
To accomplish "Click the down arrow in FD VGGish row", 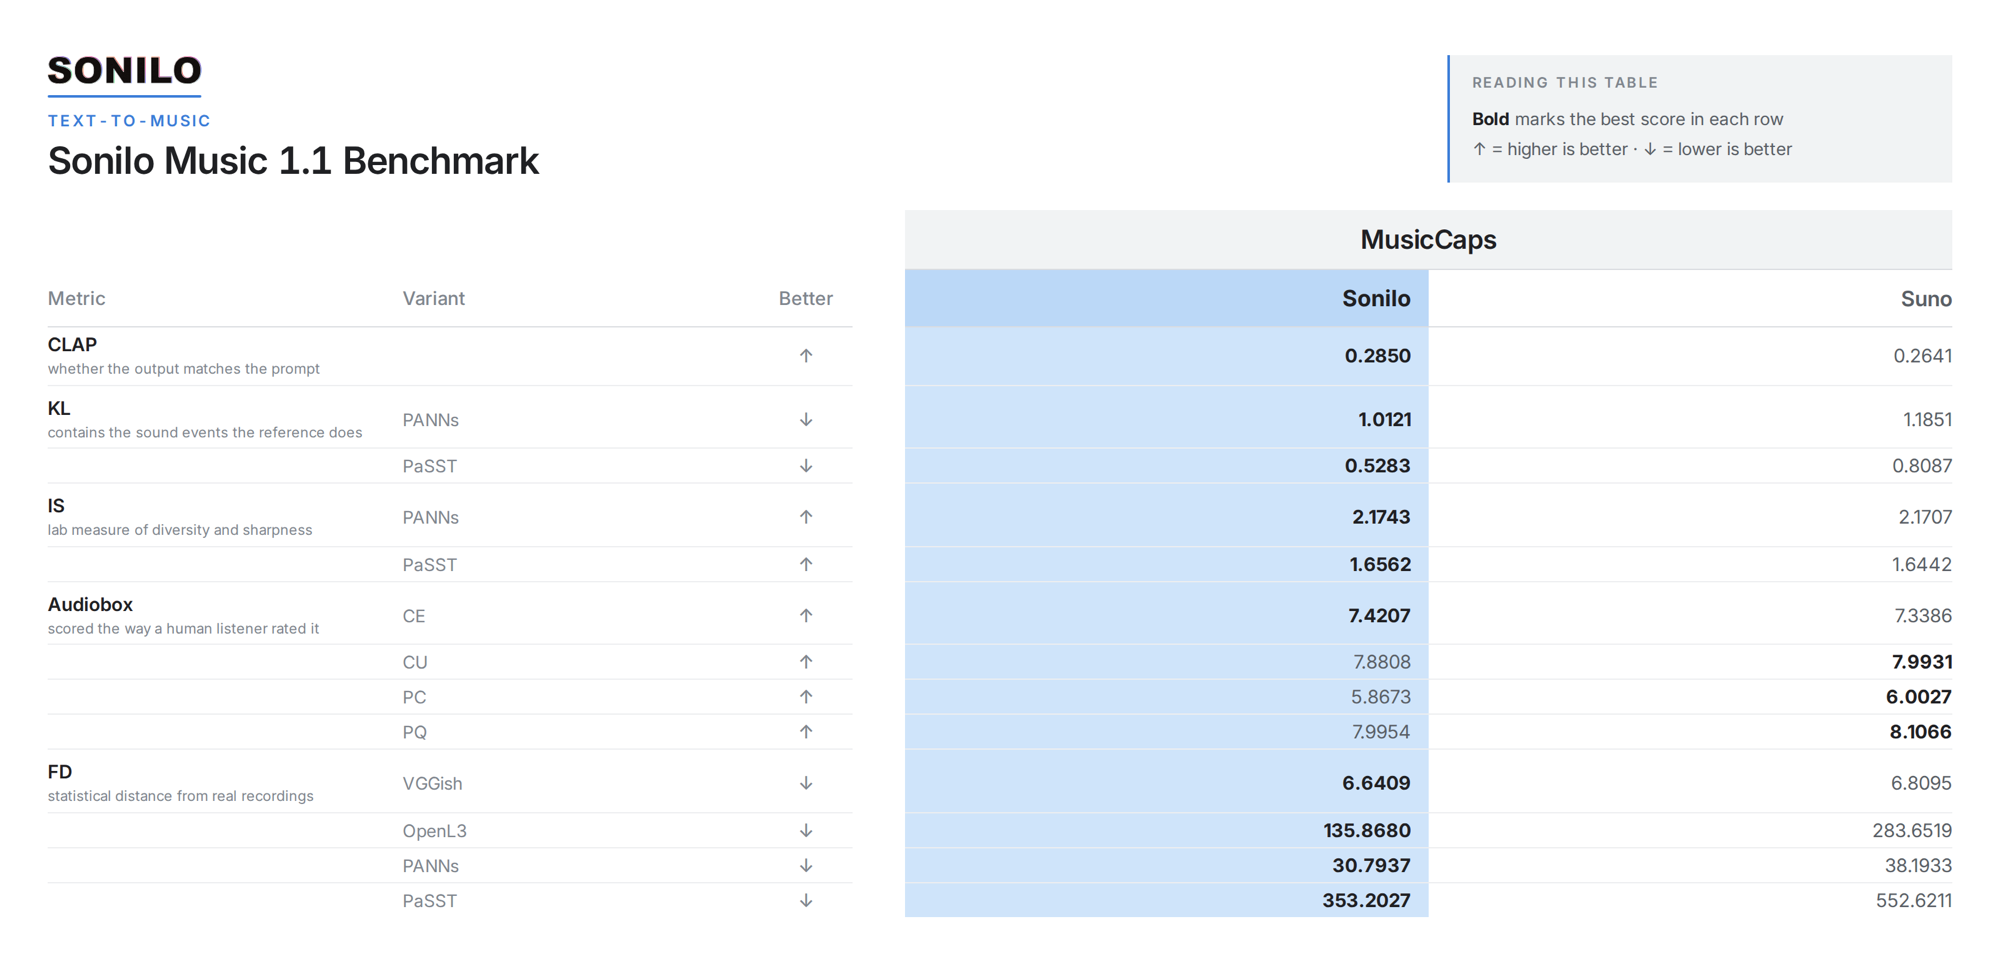I will click(x=806, y=783).
